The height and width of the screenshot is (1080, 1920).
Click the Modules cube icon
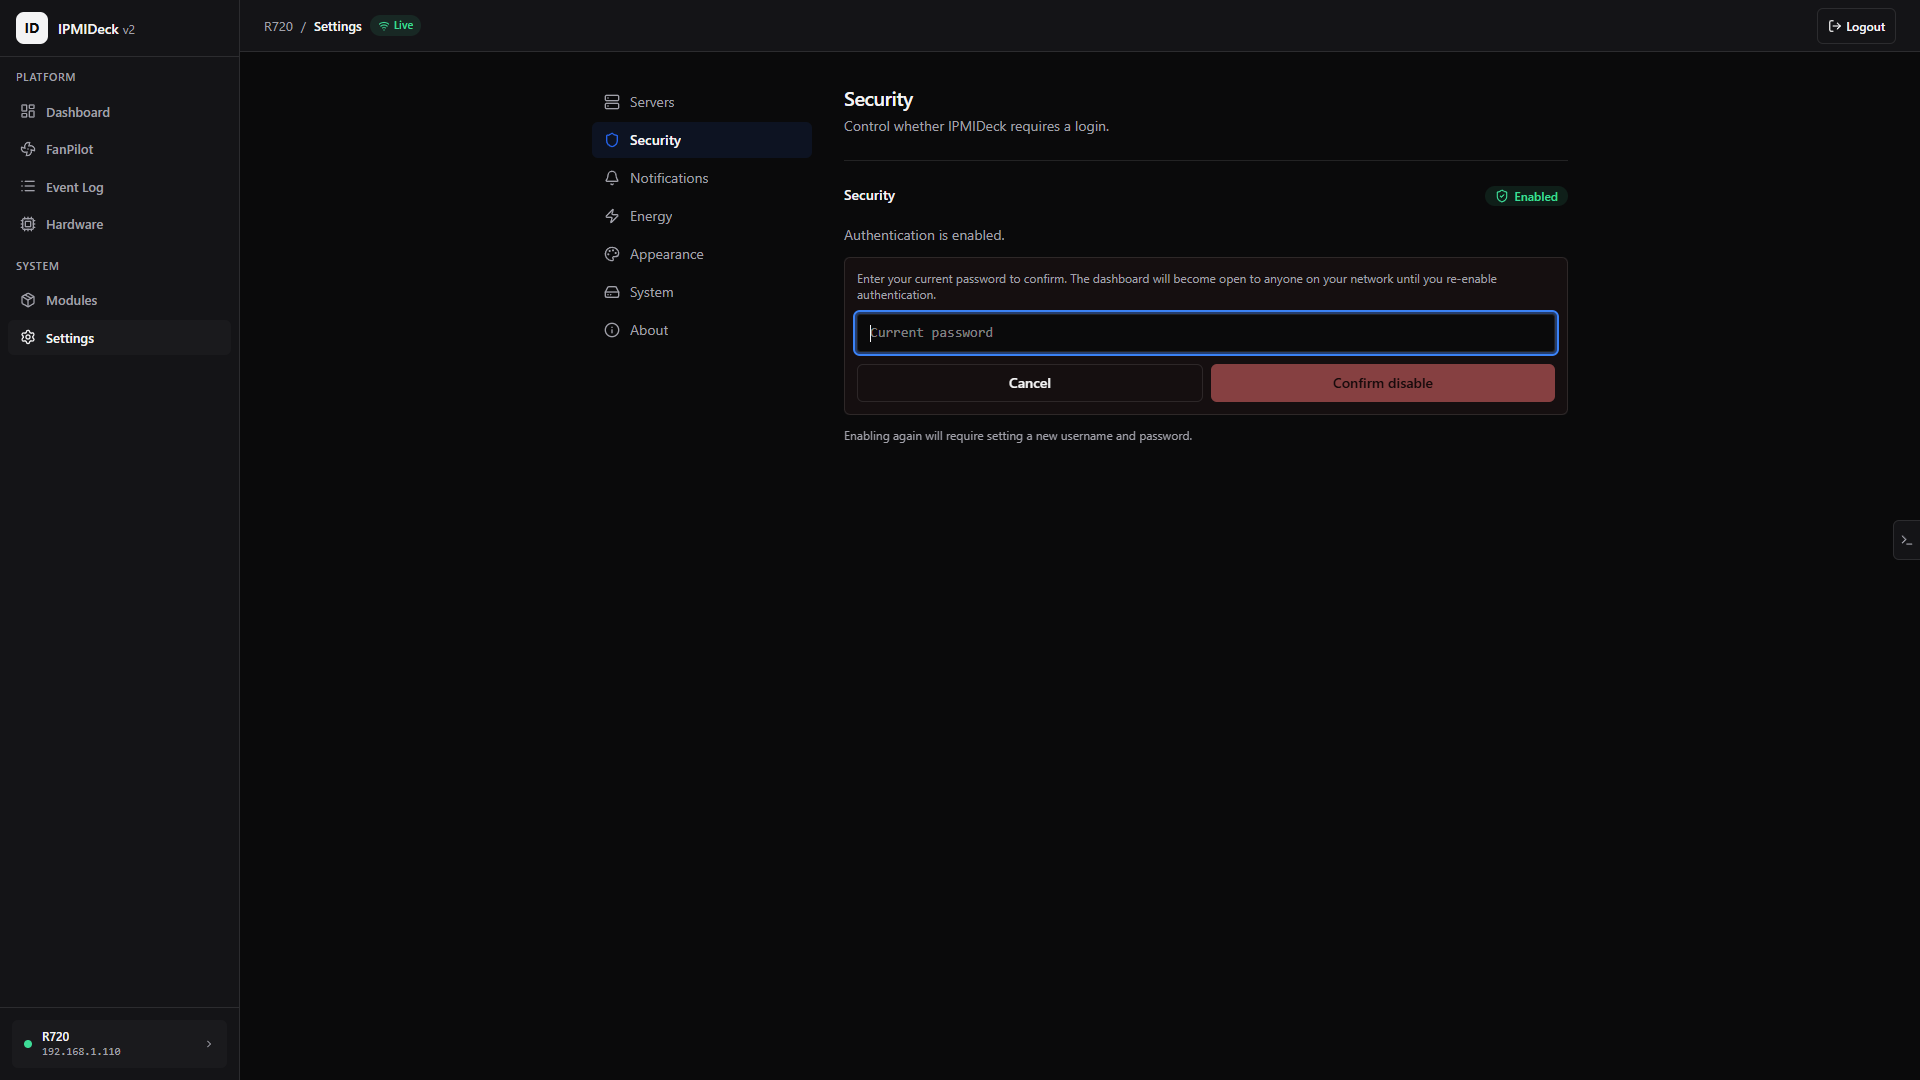point(28,300)
